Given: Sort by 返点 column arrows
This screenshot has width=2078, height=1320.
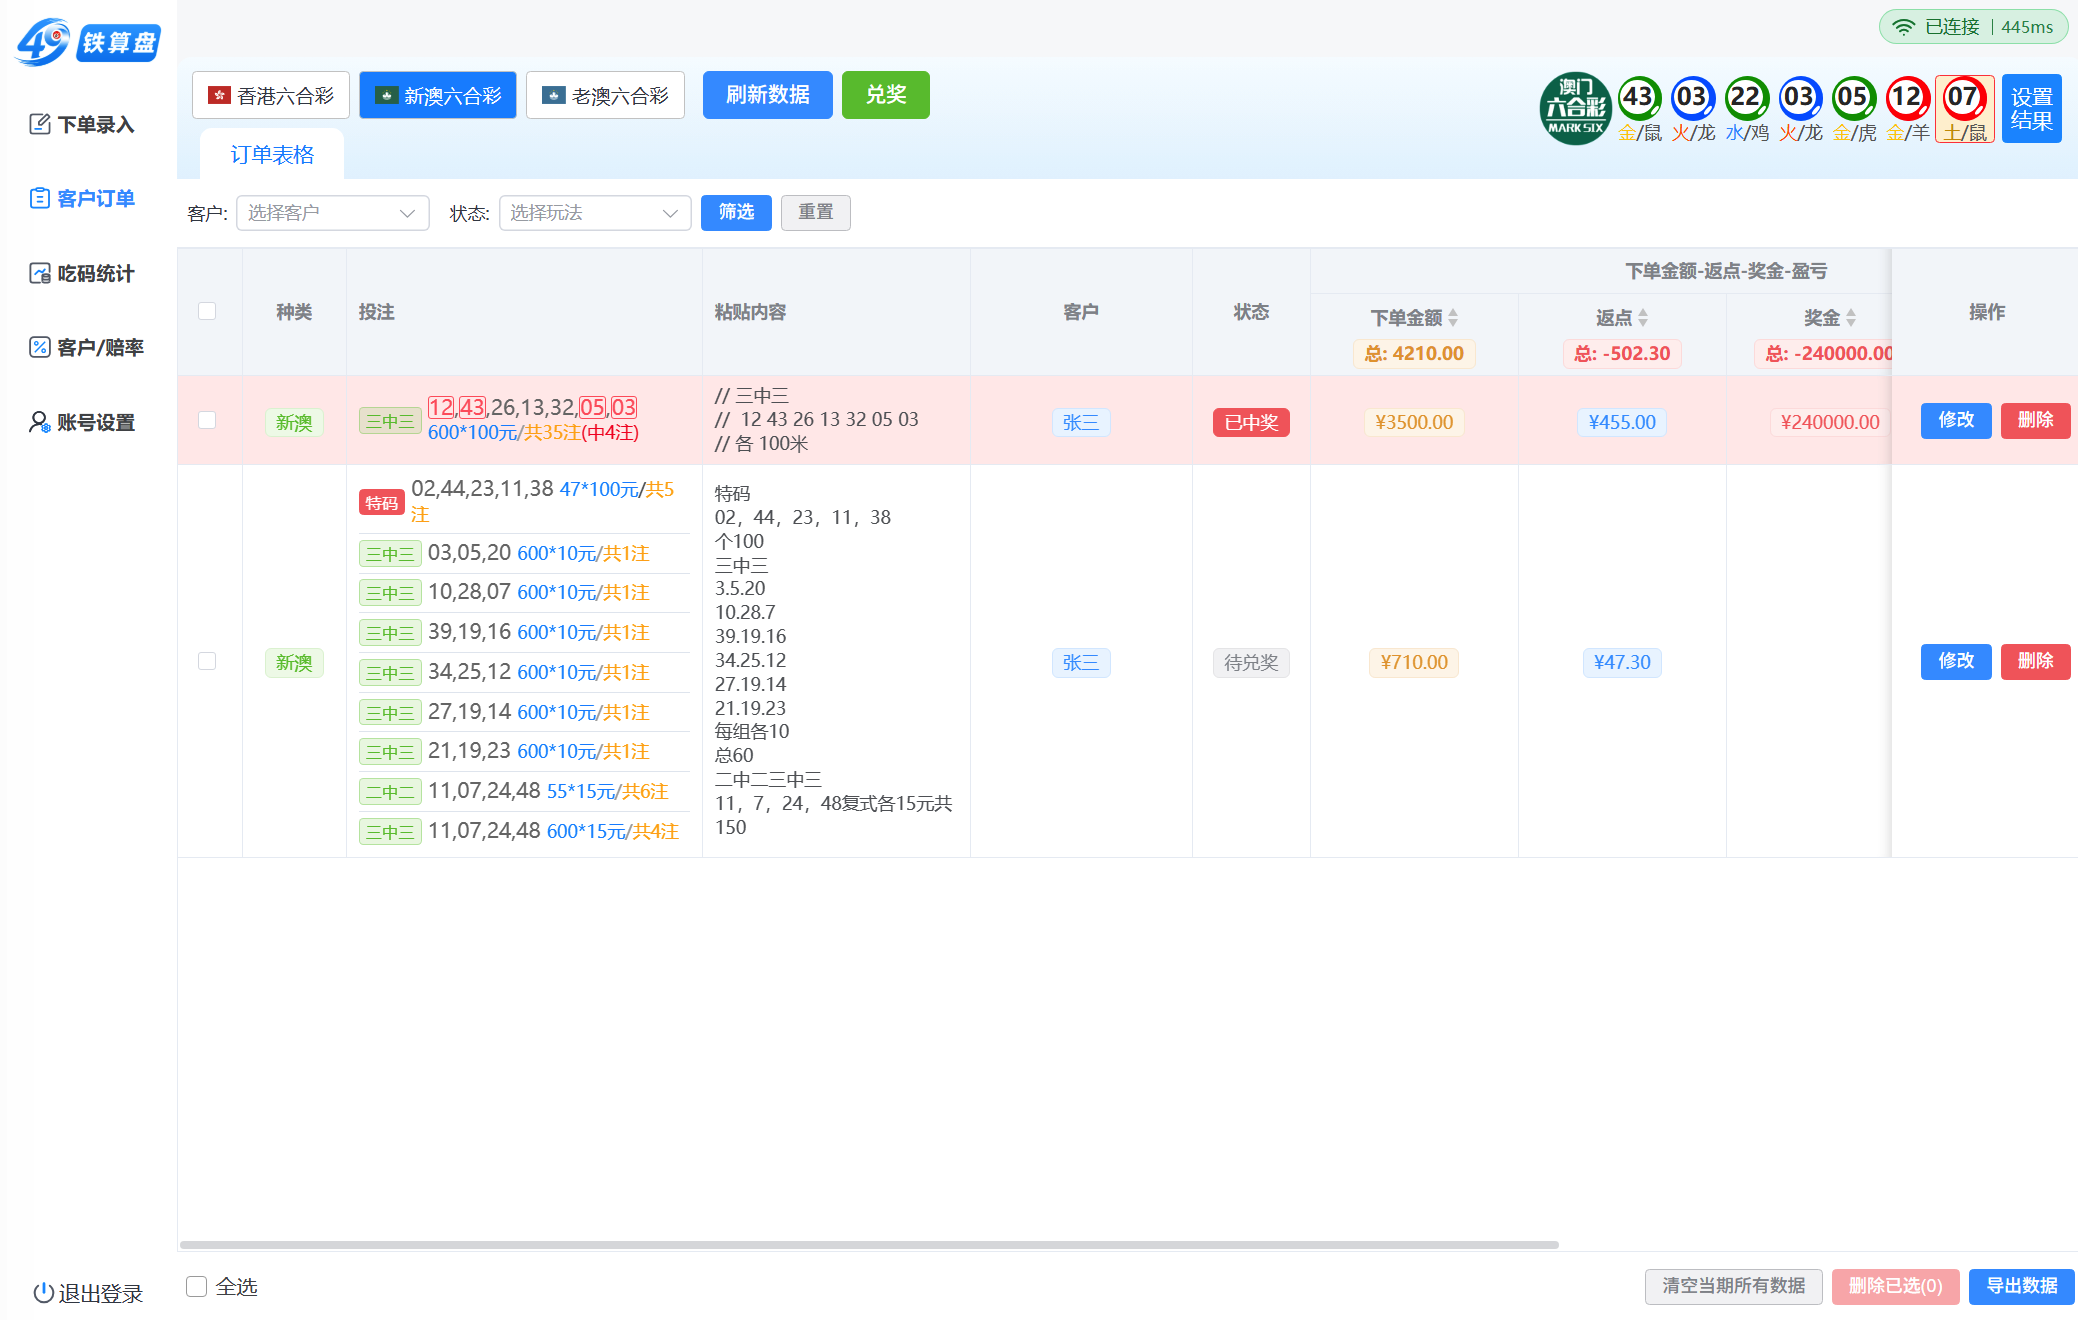Looking at the screenshot, I should tap(1643, 318).
